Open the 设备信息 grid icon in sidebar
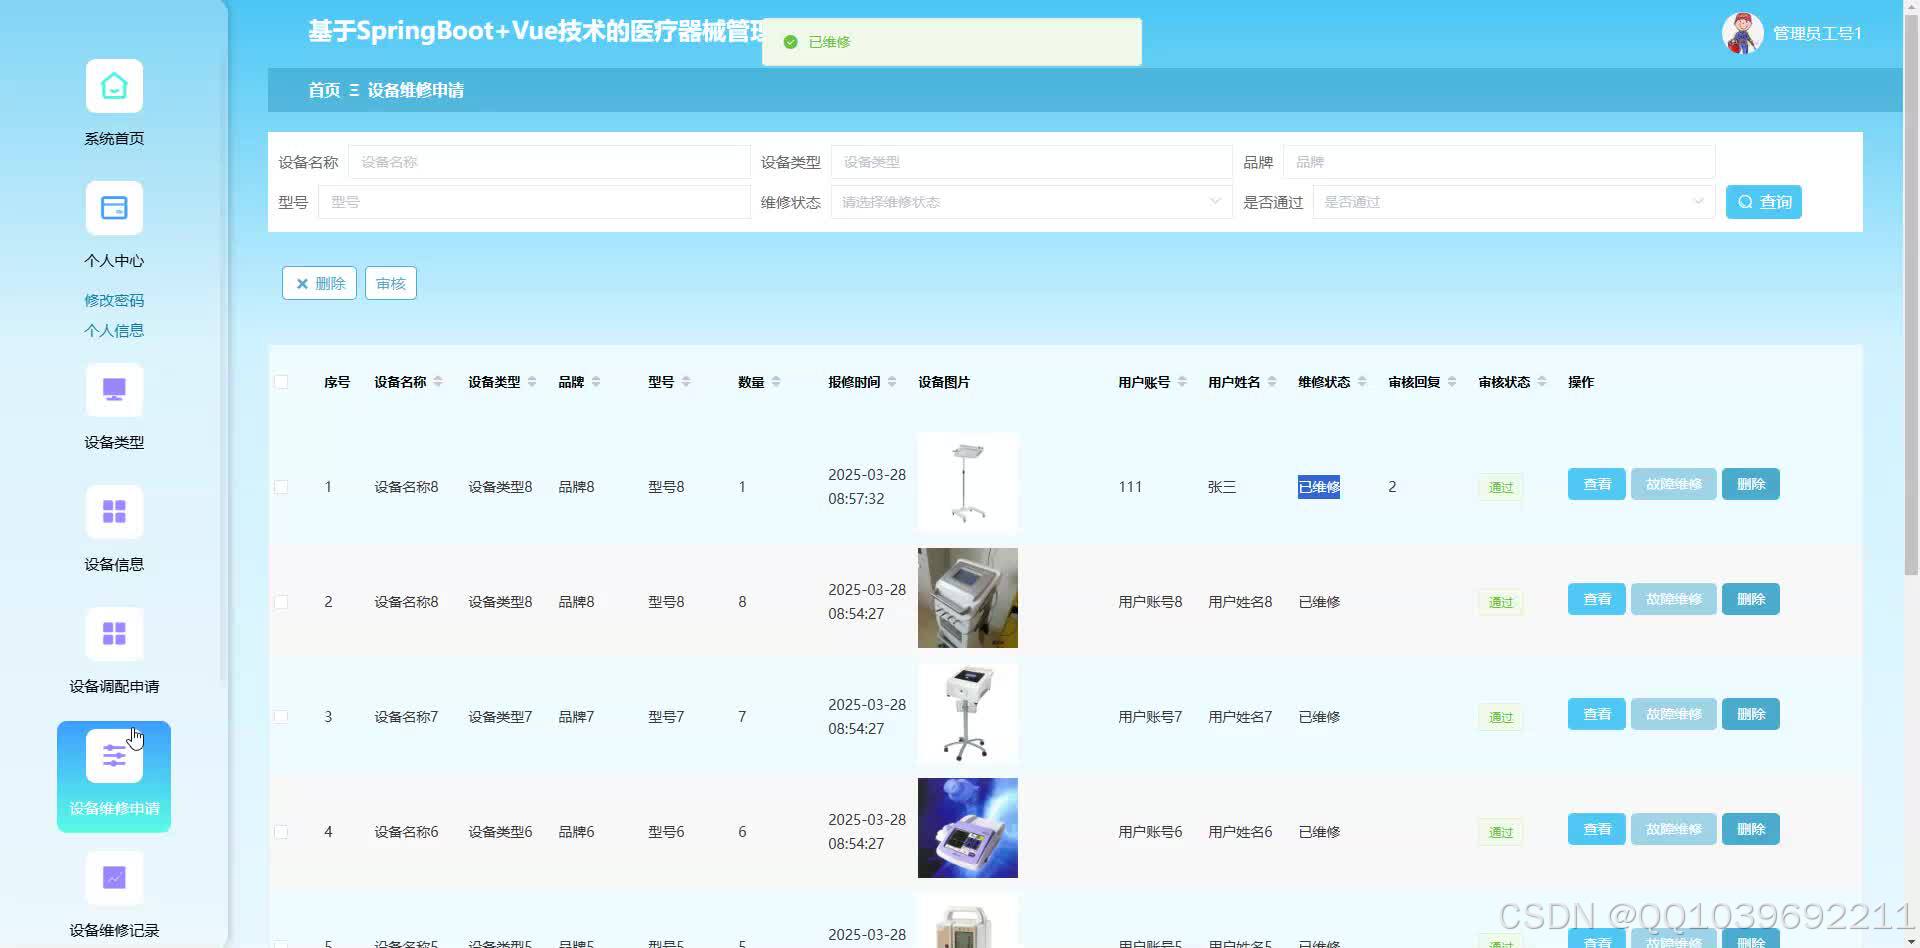This screenshot has height=948, width=1920. coord(113,511)
